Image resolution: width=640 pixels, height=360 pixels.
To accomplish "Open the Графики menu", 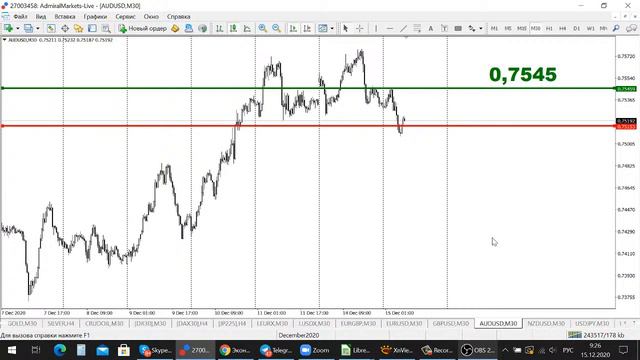I will click(95, 17).
